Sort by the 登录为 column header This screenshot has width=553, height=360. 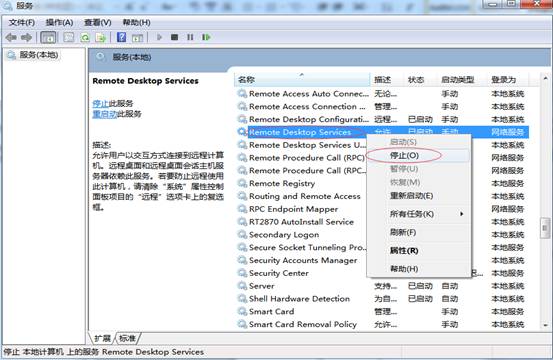508,80
